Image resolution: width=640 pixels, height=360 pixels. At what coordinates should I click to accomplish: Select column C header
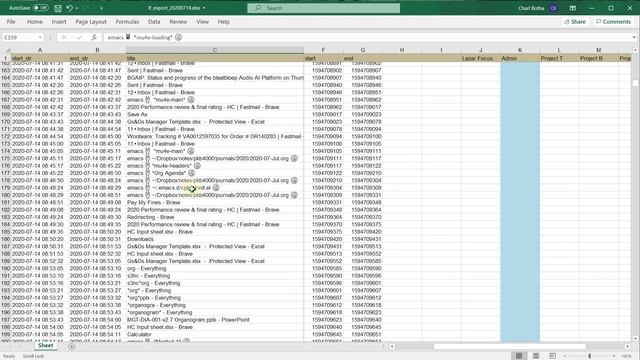click(215, 50)
